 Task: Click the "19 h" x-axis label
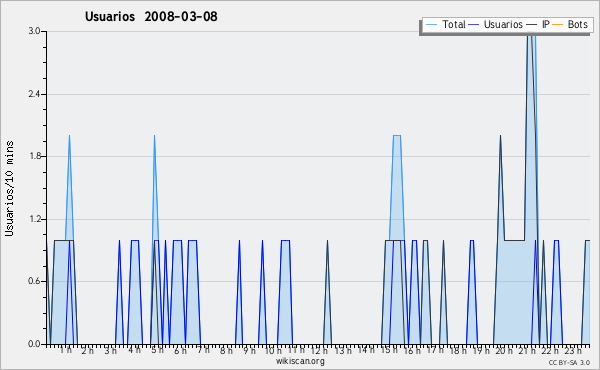click(x=481, y=350)
